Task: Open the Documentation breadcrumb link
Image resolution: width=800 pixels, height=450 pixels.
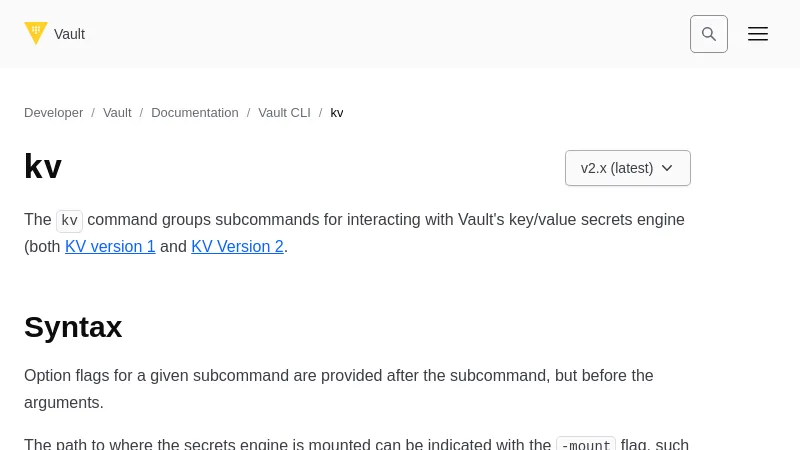Action: 195,113
